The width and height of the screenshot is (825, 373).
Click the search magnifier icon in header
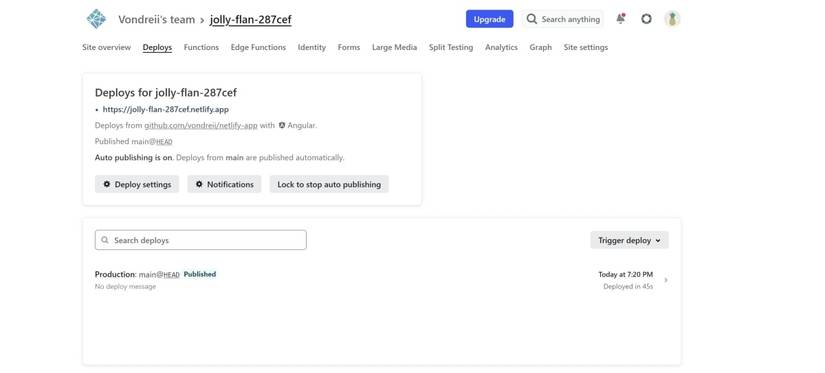tap(532, 19)
